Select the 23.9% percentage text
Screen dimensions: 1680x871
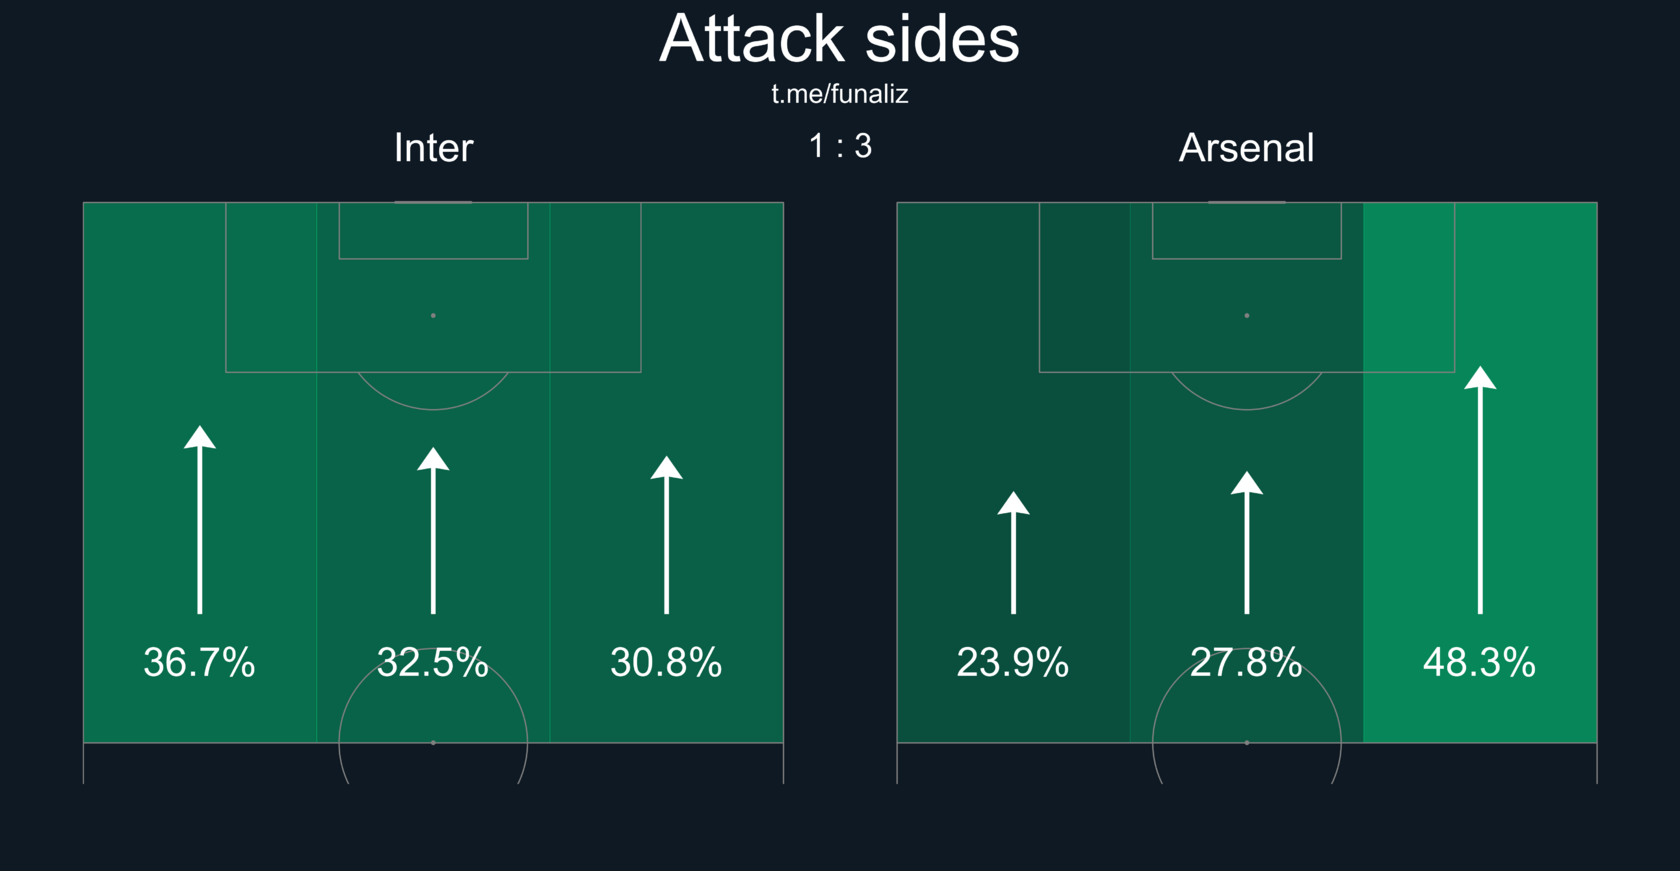pos(1013,662)
